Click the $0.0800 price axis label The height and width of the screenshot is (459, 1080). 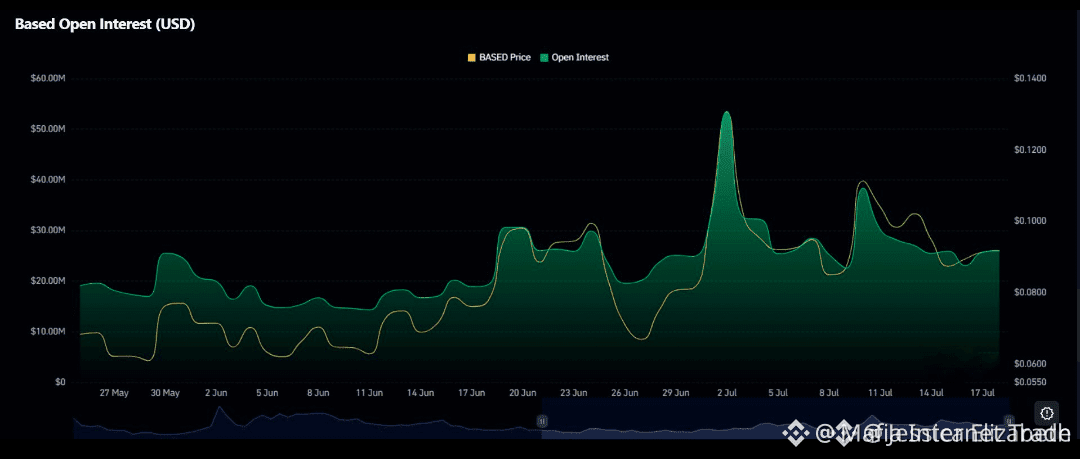click(x=1030, y=292)
